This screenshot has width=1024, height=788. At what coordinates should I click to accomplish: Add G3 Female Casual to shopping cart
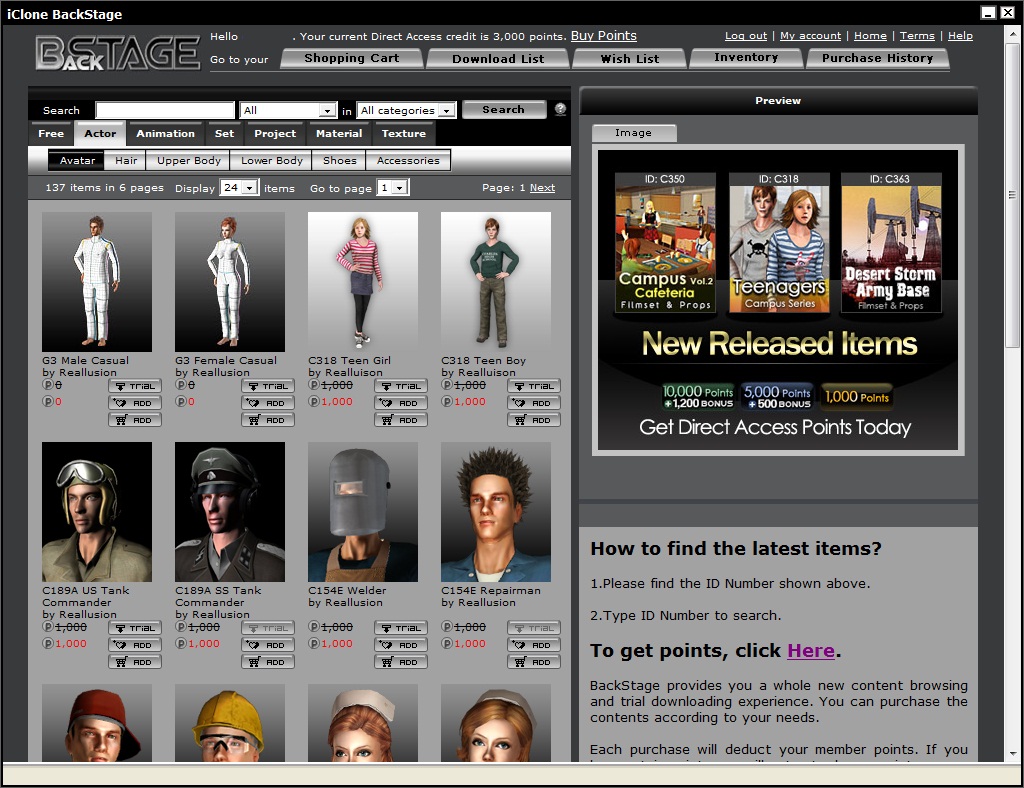(268, 420)
